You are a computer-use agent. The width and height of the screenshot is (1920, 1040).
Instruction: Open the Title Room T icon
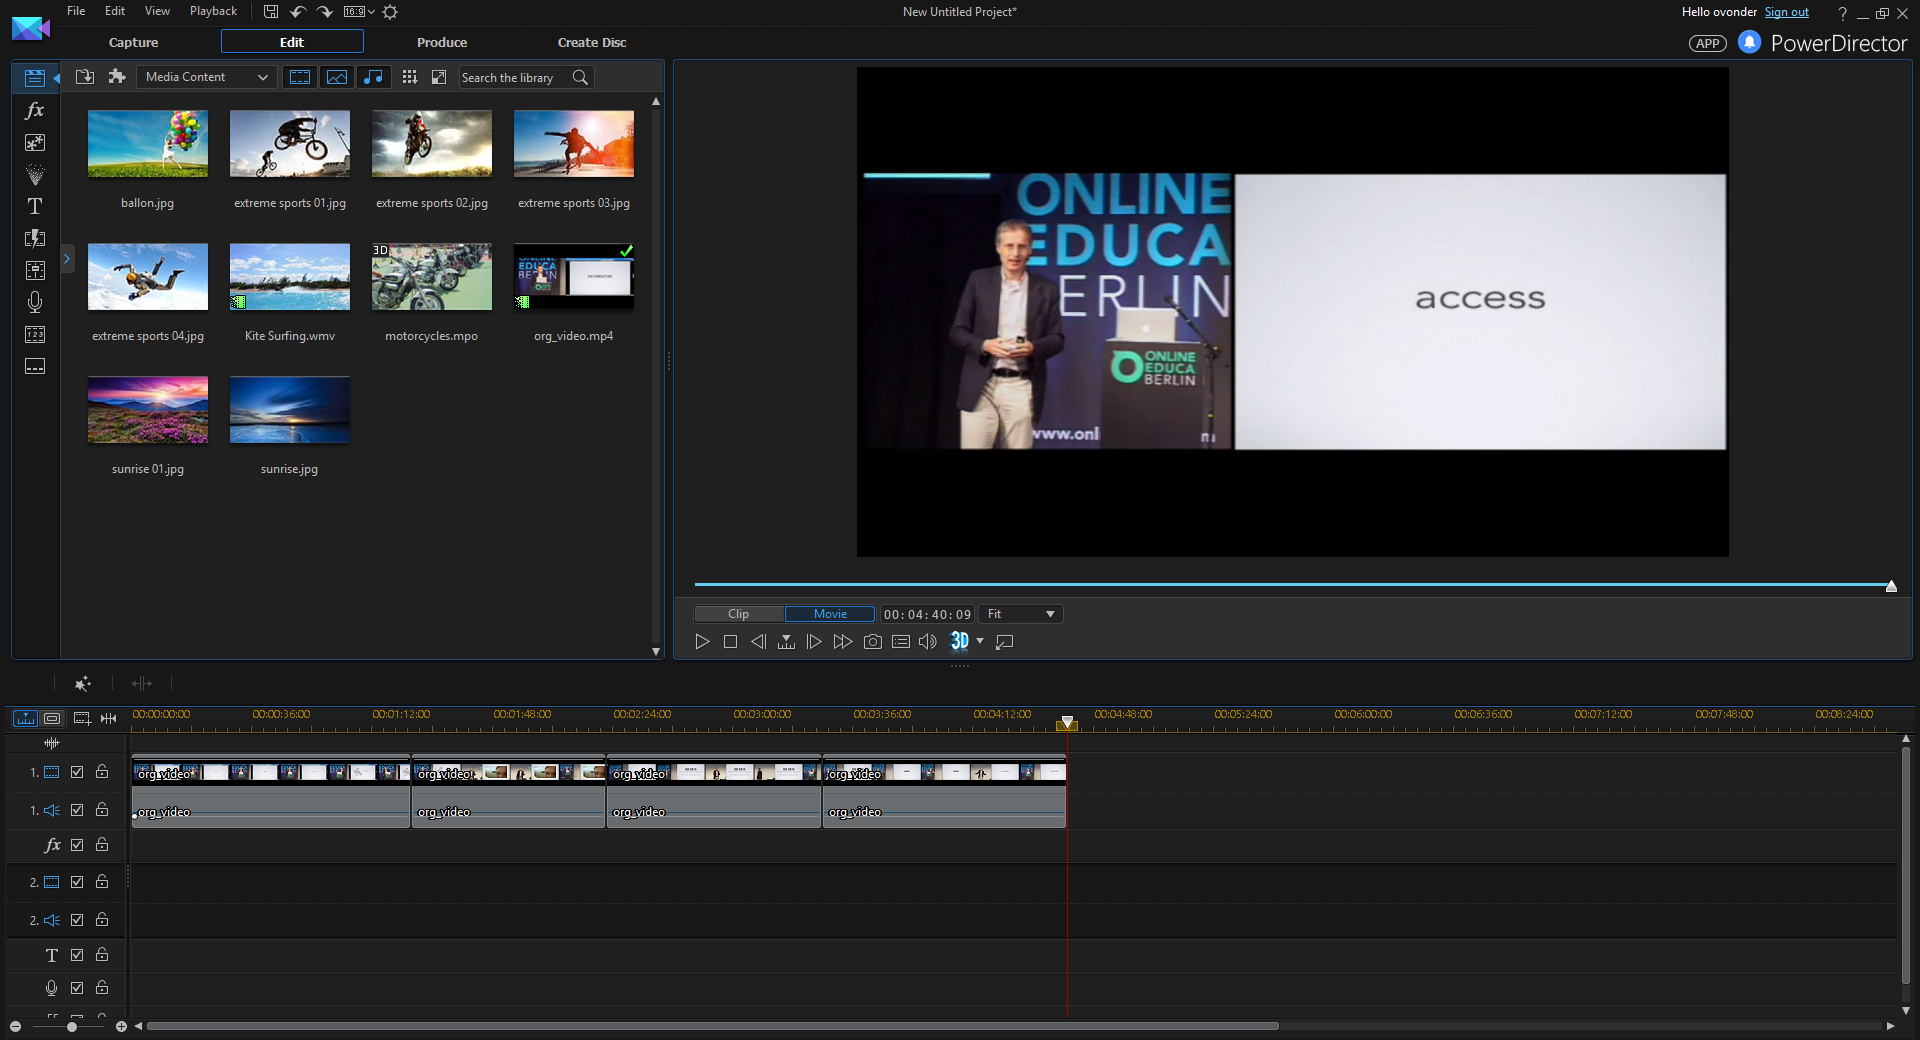(34, 206)
